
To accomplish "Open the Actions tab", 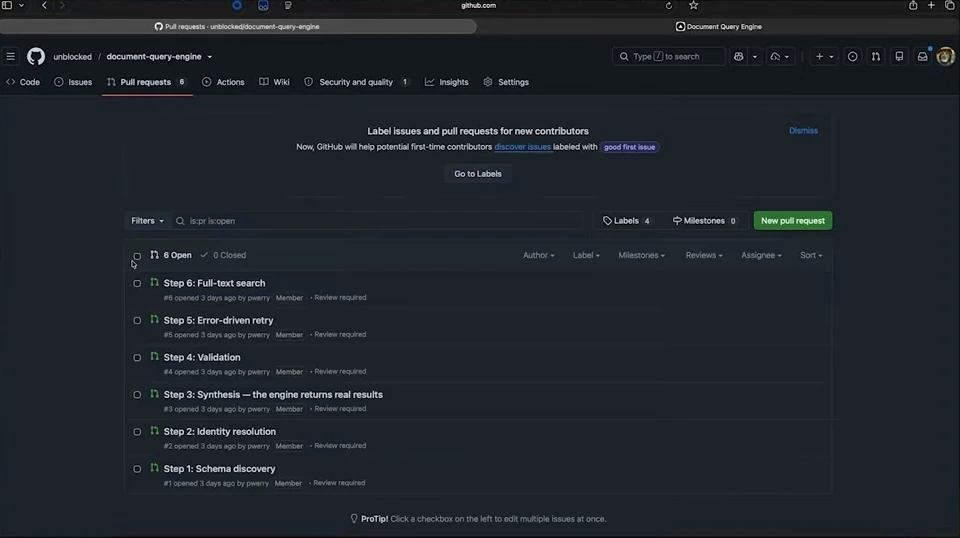I will point(223,82).
